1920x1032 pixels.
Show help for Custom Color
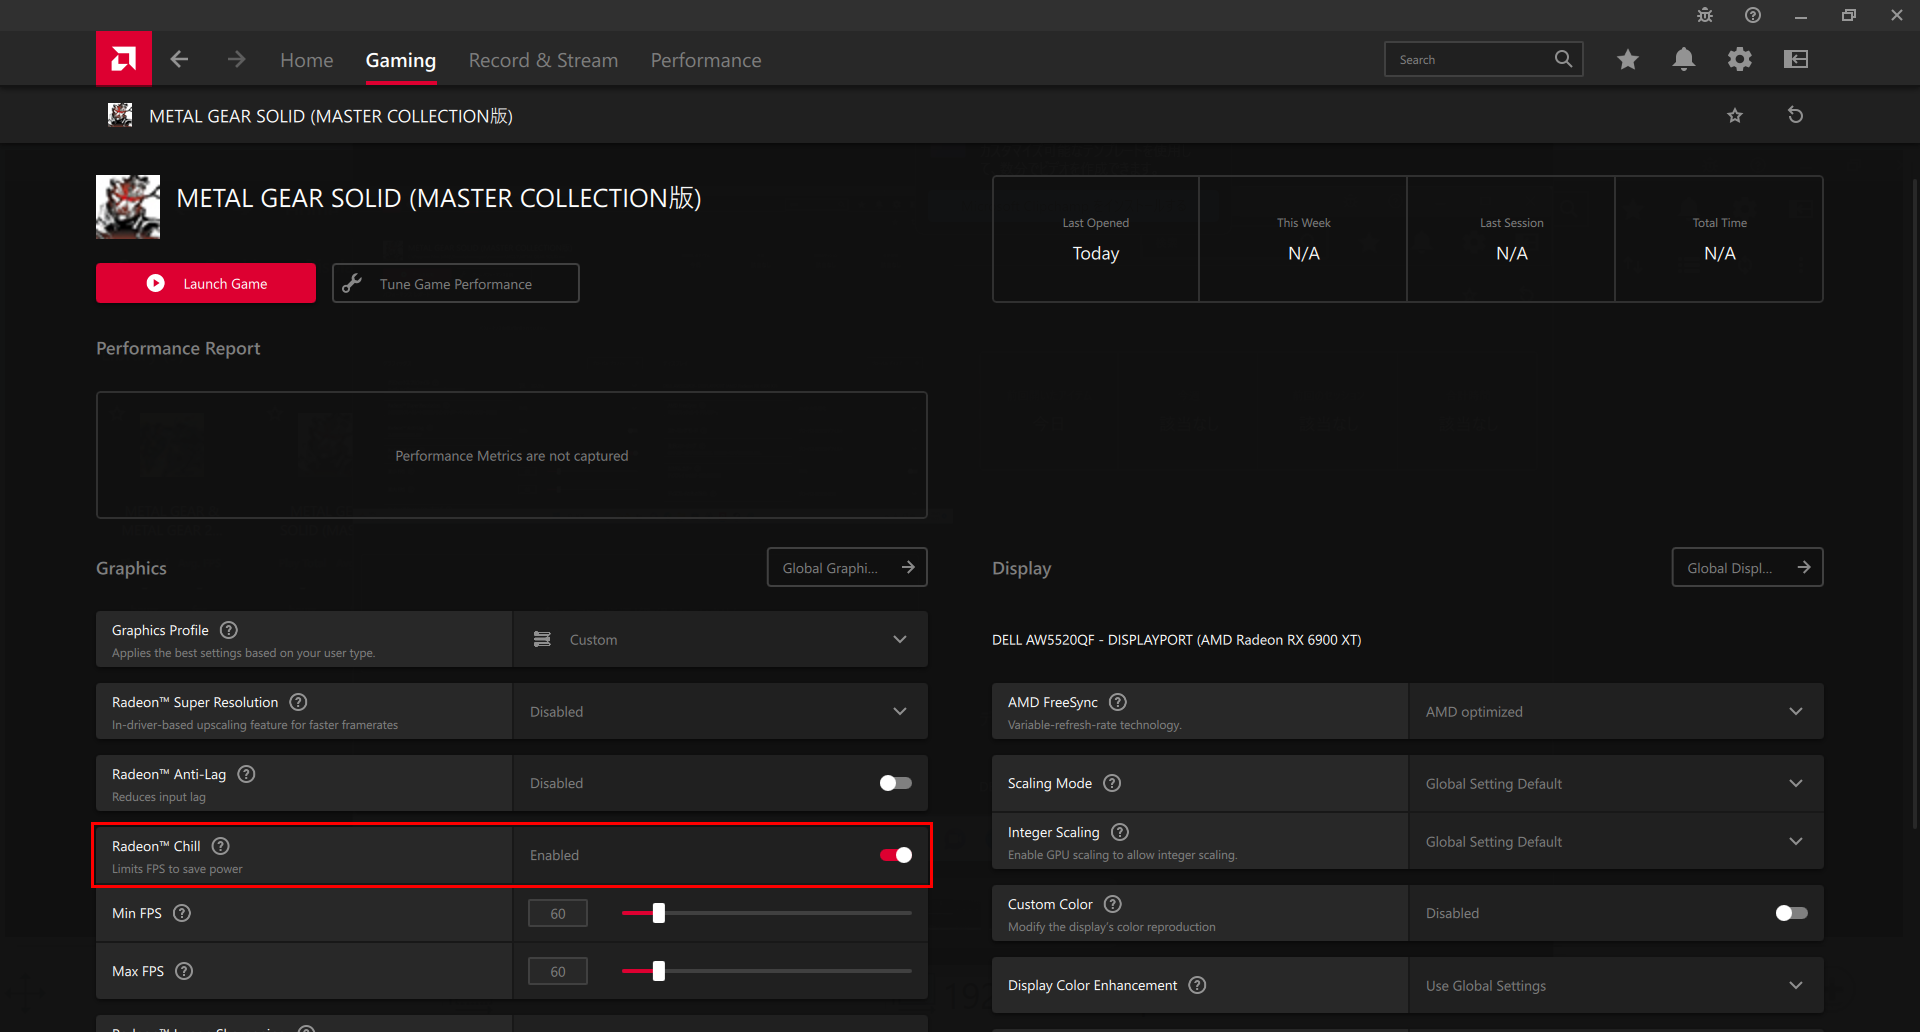[1113, 904]
